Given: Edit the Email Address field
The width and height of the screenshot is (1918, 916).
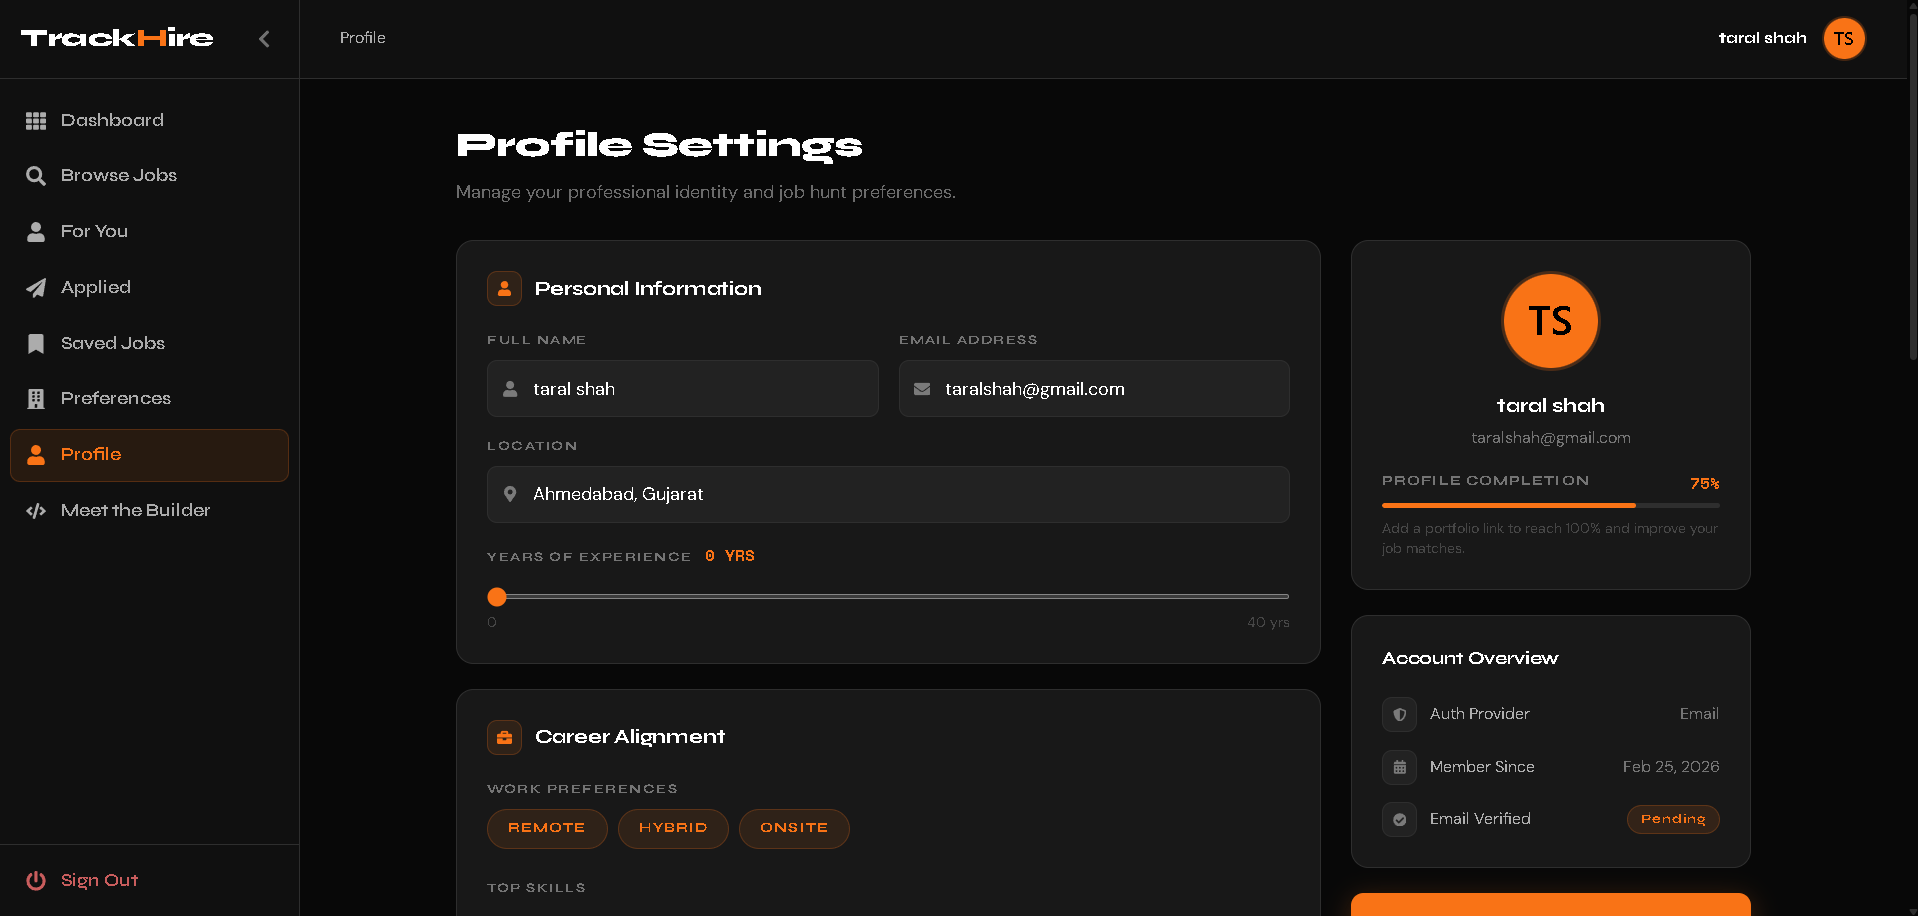Looking at the screenshot, I should 1094,389.
